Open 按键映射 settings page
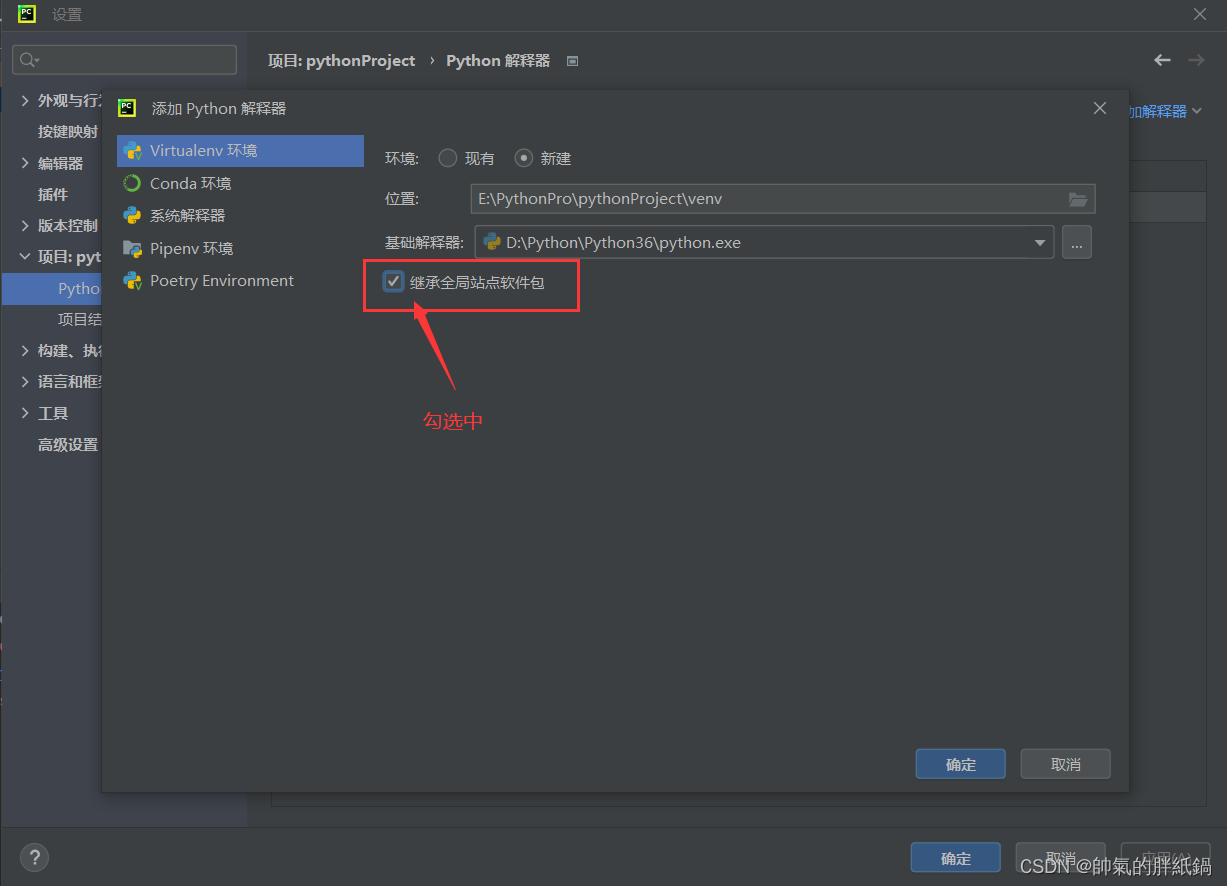The width and height of the screenshot is (1227, 886). pyautogui.click(x=68, y=131)
